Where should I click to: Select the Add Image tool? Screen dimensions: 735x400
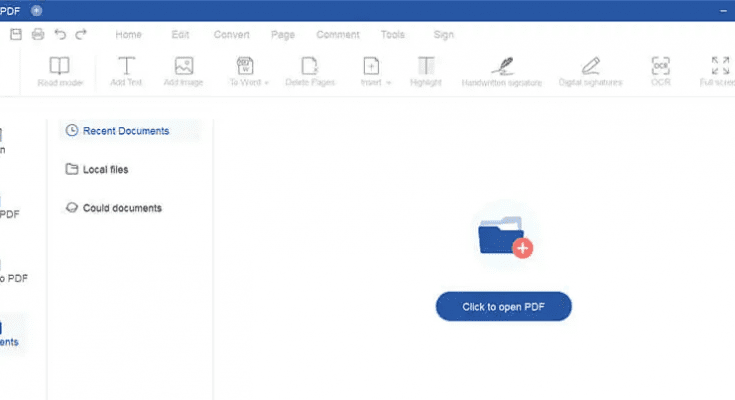click(x=183, y=71)
